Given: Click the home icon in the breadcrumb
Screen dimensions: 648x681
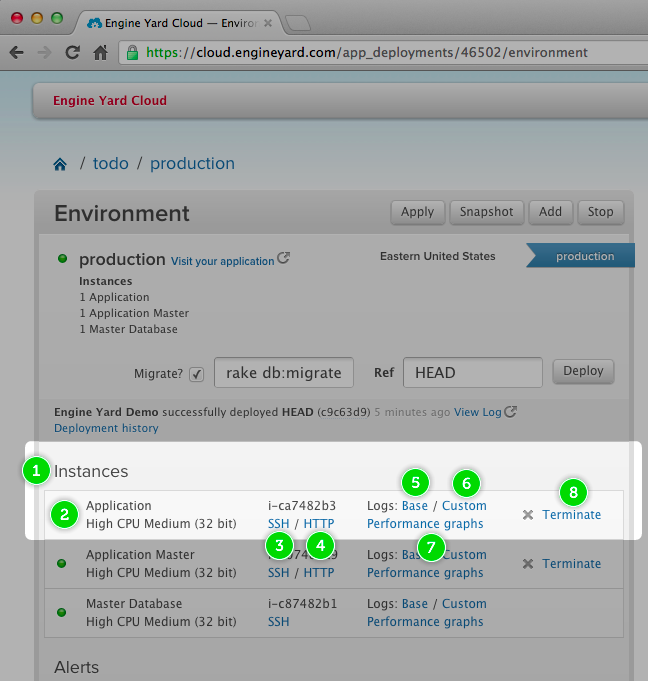Looking at the screenshot, I should pos(61,164).
